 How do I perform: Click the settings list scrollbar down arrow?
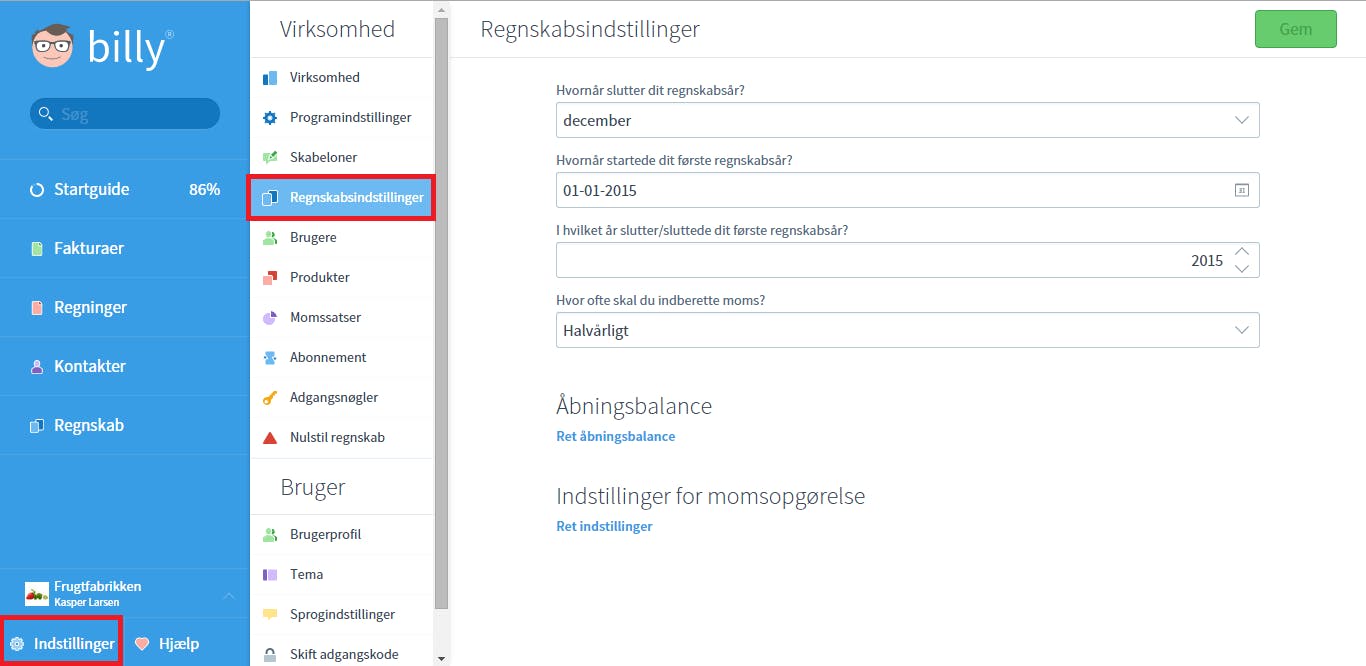pos(442,658)
